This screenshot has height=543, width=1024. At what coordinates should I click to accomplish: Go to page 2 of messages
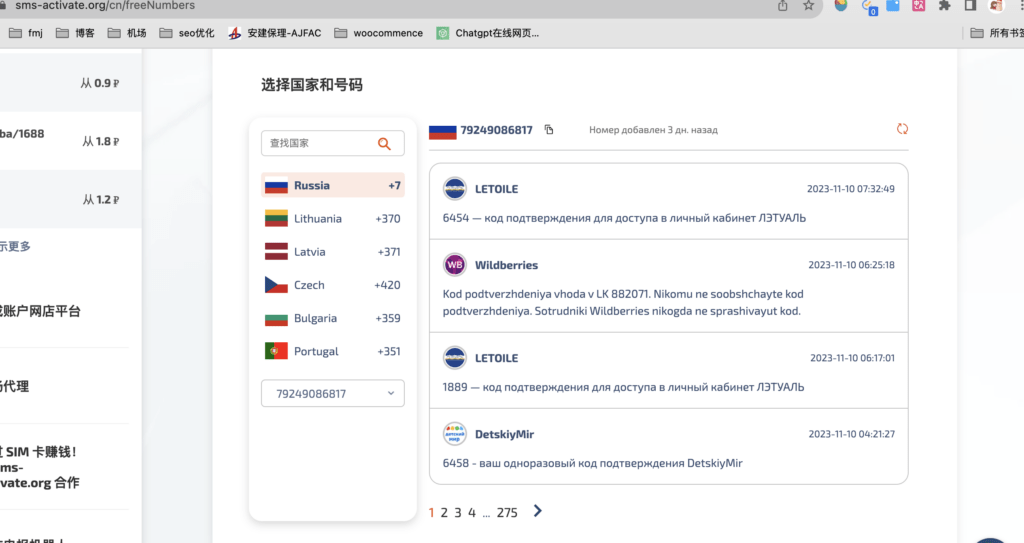(444, 512)
